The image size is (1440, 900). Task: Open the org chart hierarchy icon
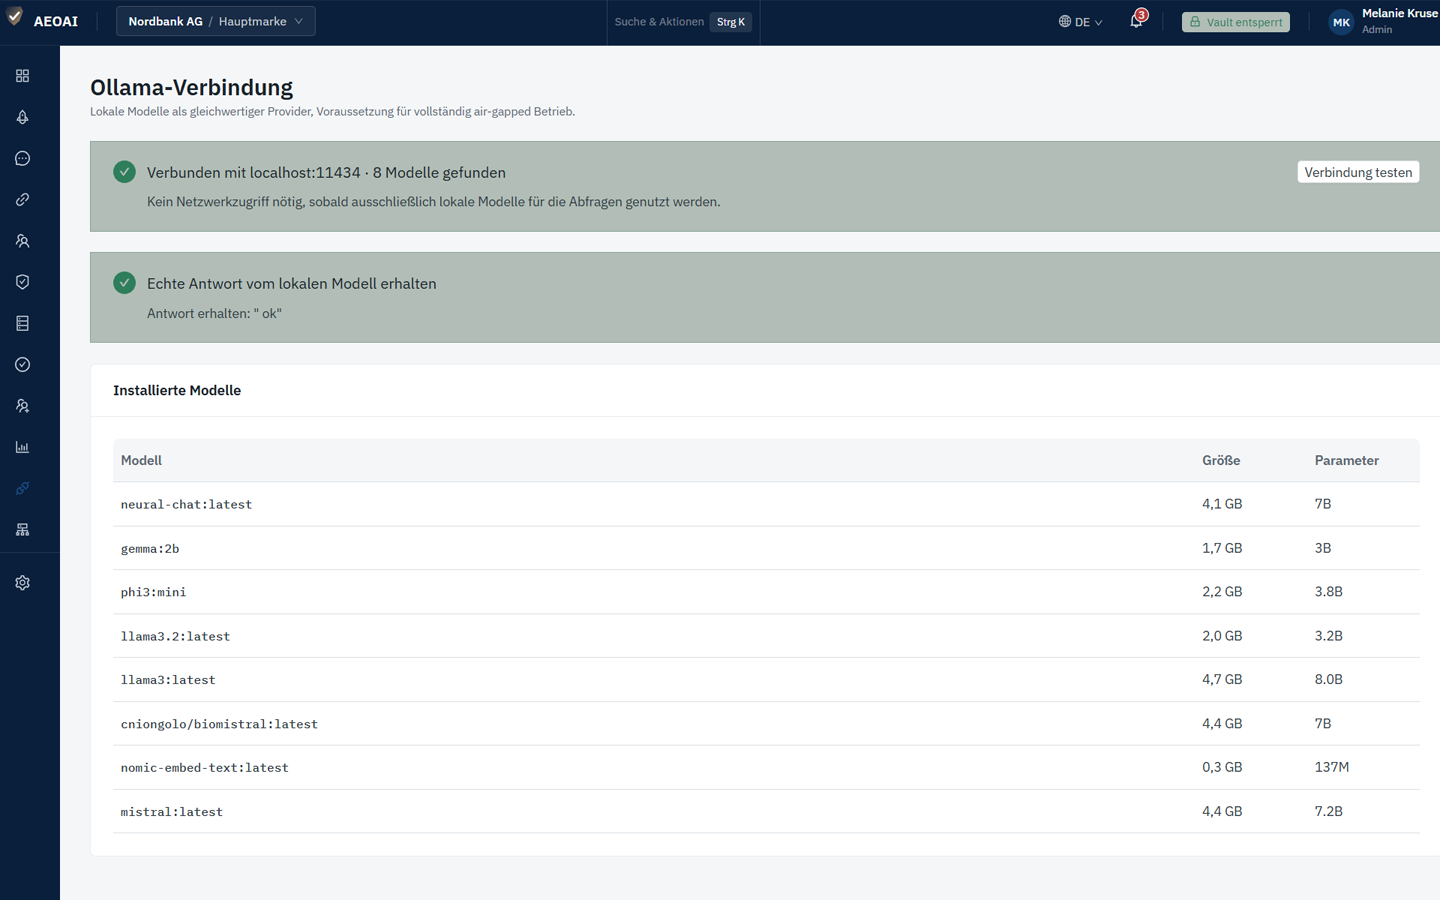tap(22, 530)
